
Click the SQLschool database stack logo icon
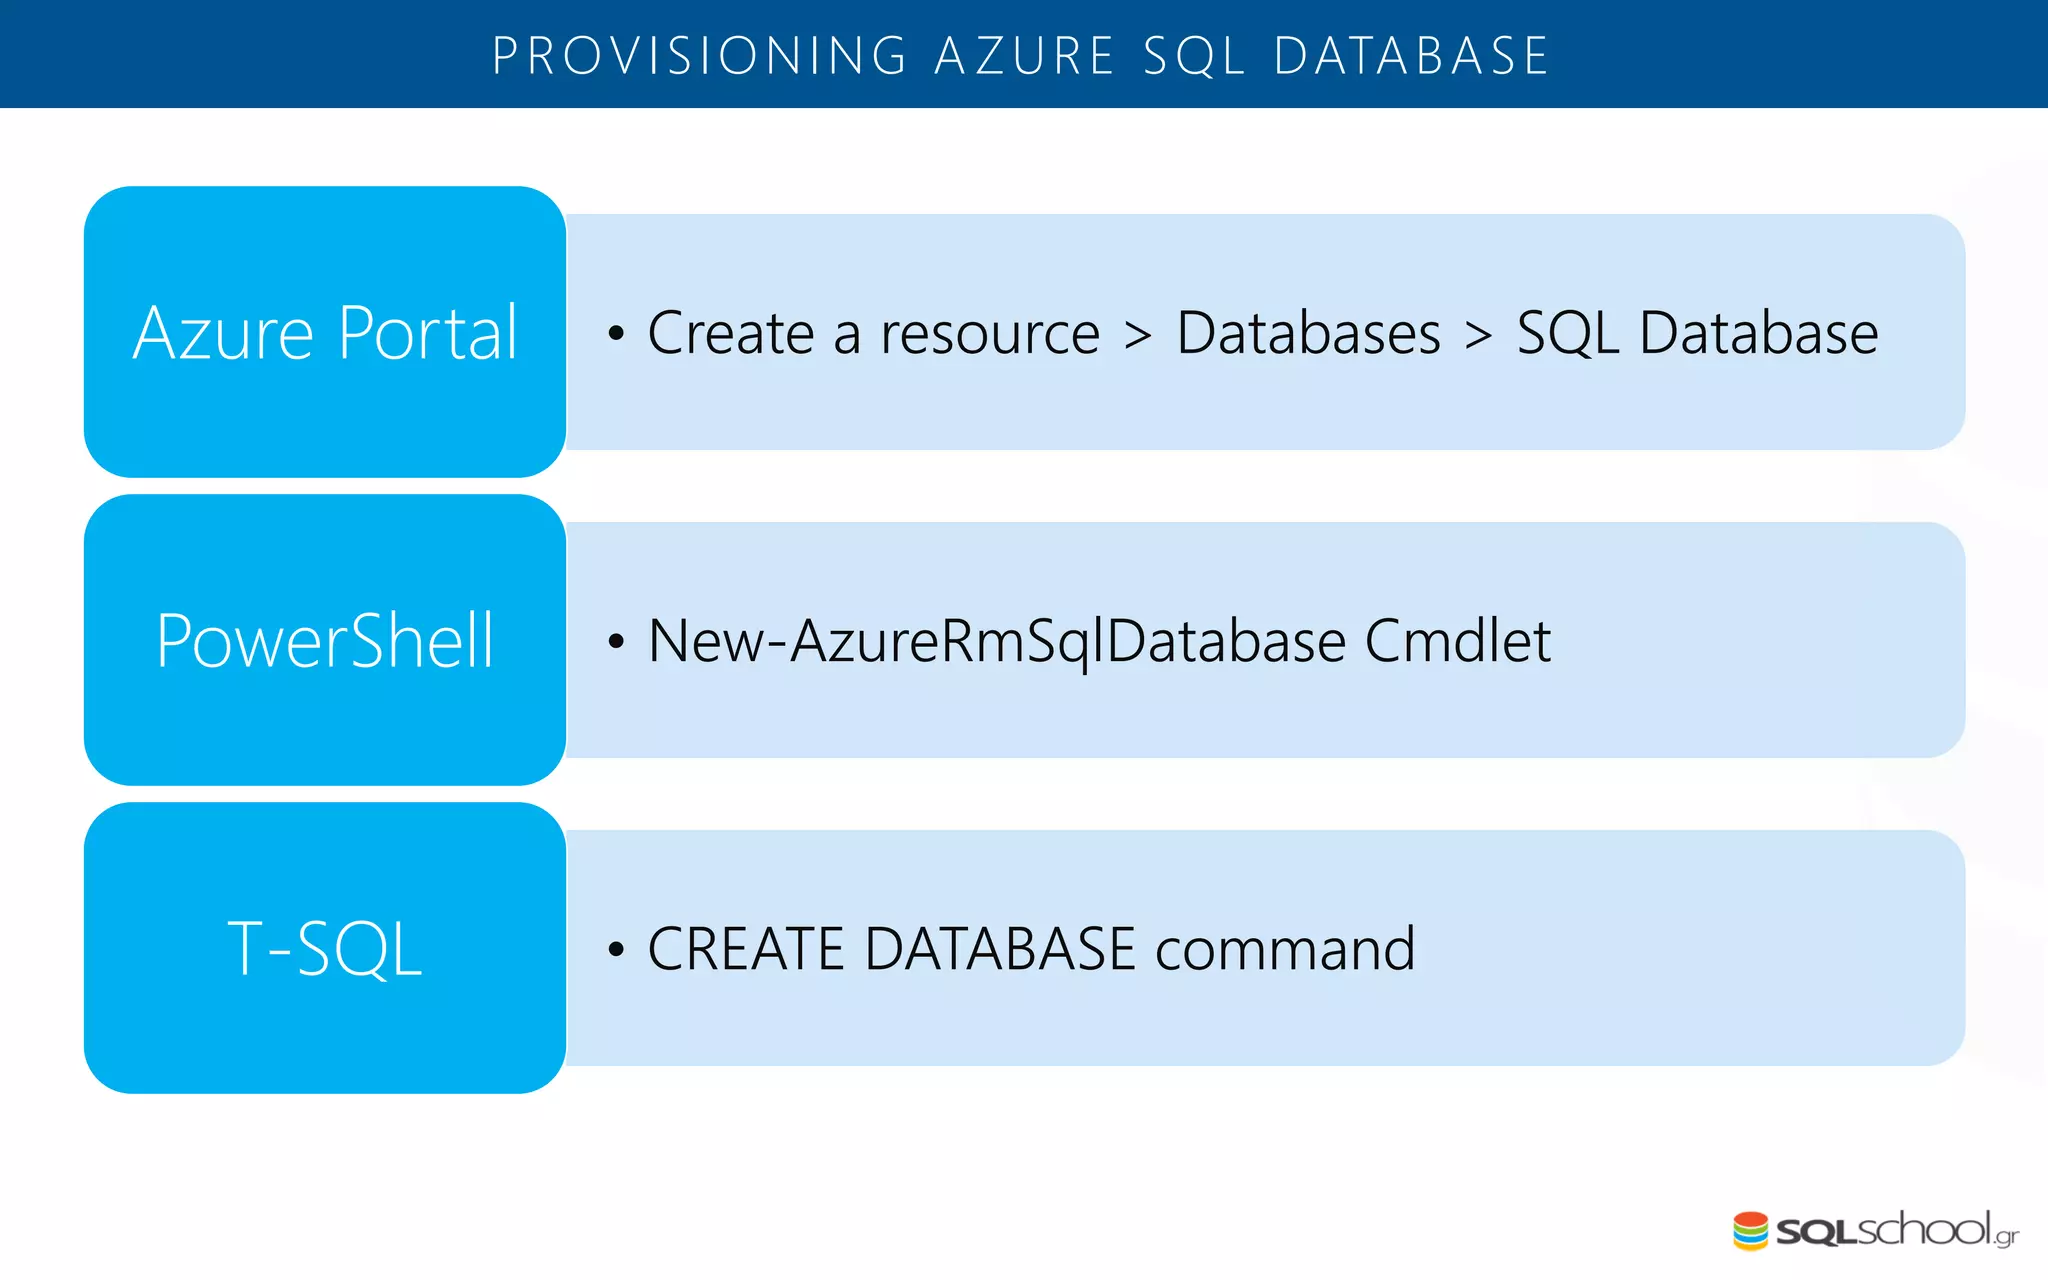(1751, 1231)
